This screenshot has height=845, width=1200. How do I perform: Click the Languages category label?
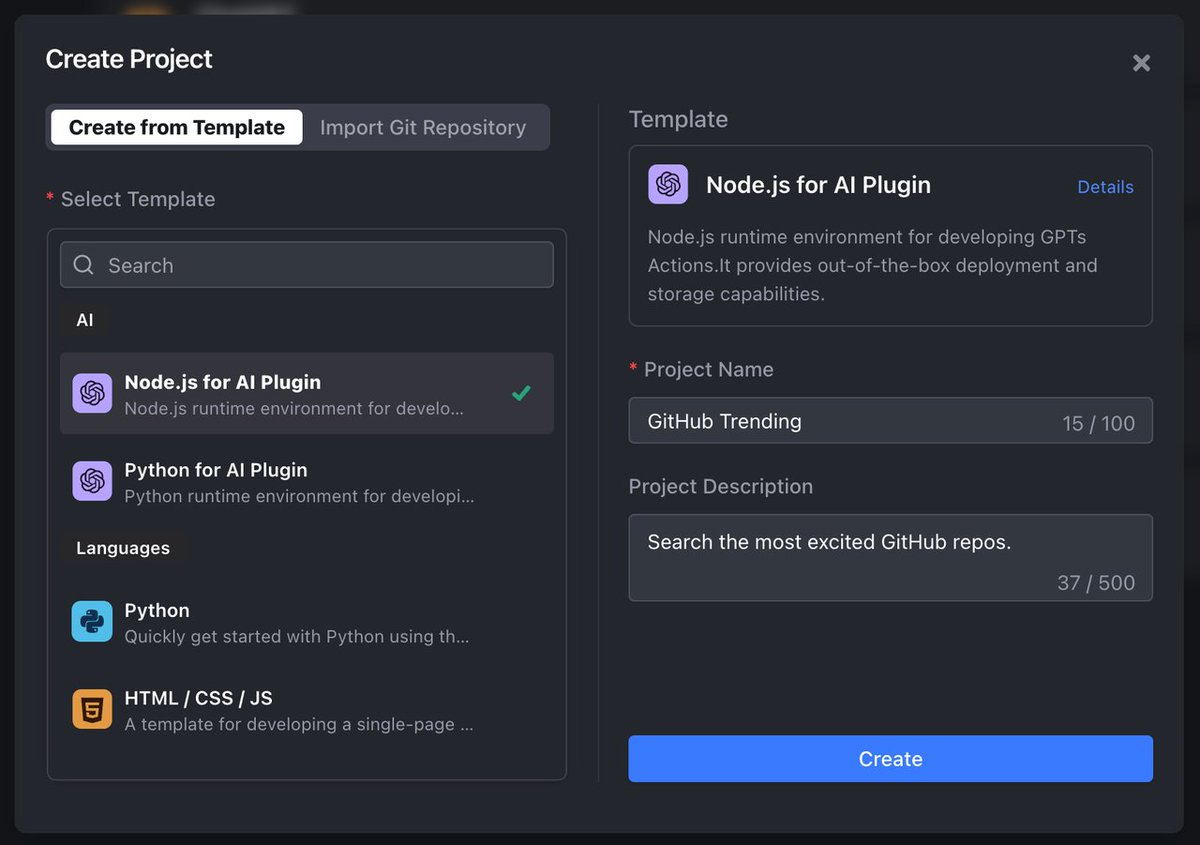point(123,548)
